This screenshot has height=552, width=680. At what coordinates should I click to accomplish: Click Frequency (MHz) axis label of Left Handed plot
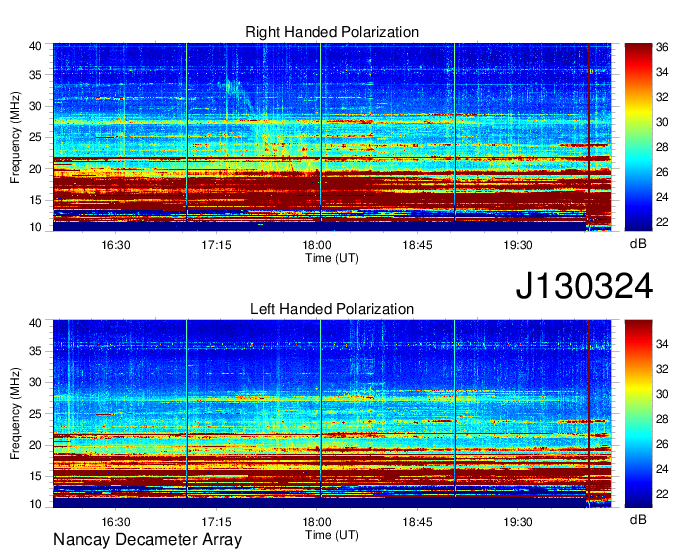click(x=15, y=414)
